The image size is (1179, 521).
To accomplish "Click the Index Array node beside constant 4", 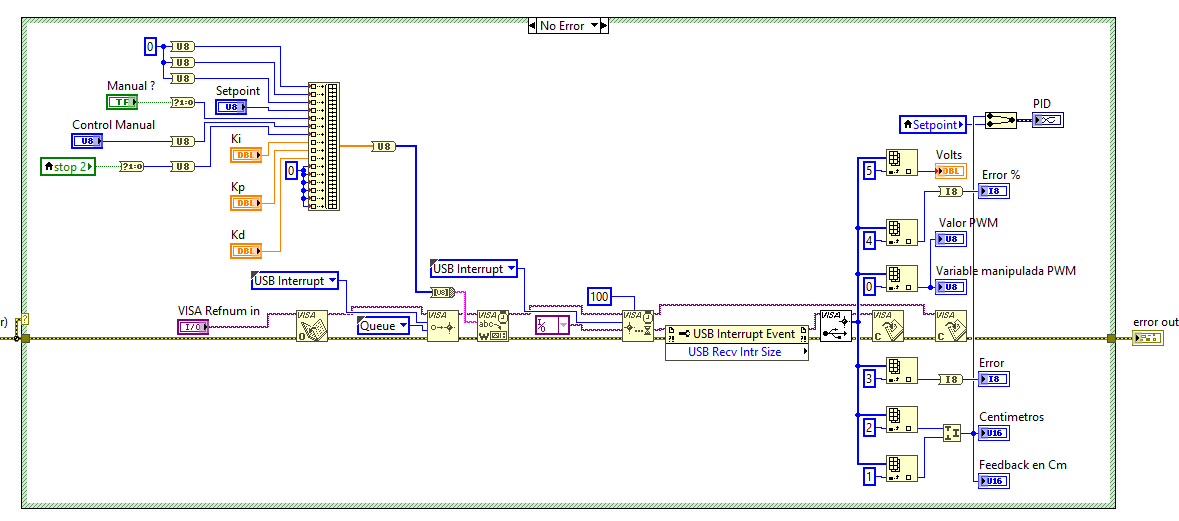I will tap(902, 234).
